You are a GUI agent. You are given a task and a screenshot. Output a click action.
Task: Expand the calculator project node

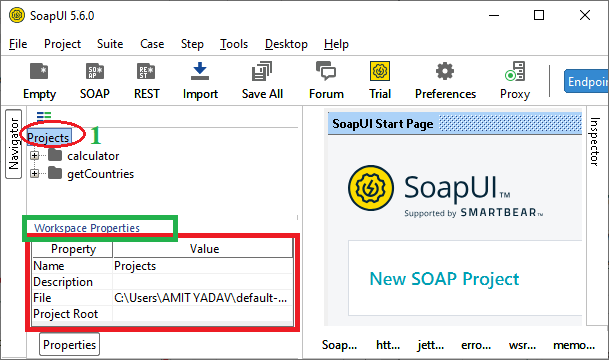(35, 155)
